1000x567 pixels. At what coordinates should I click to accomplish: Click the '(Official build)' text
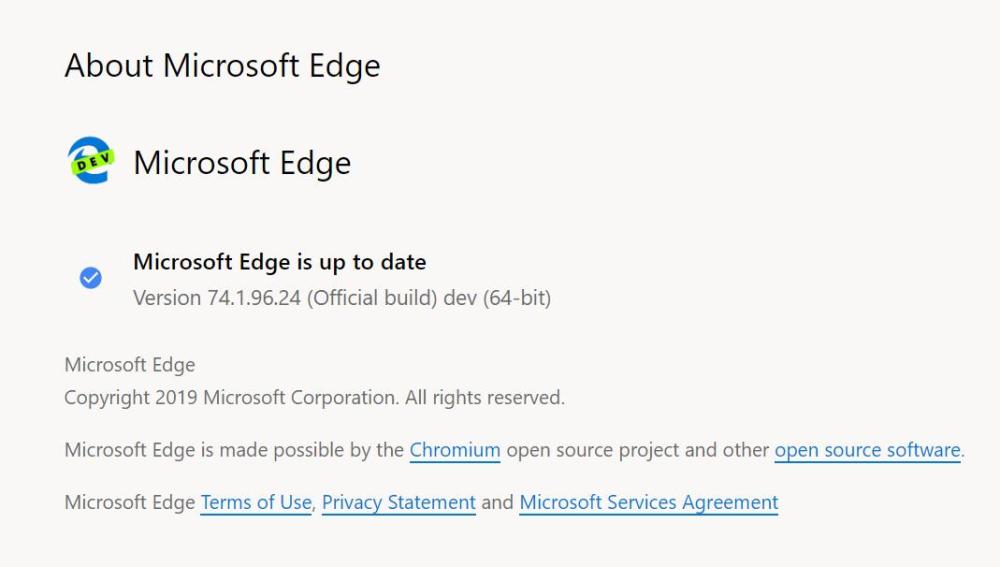coord(369,298)
